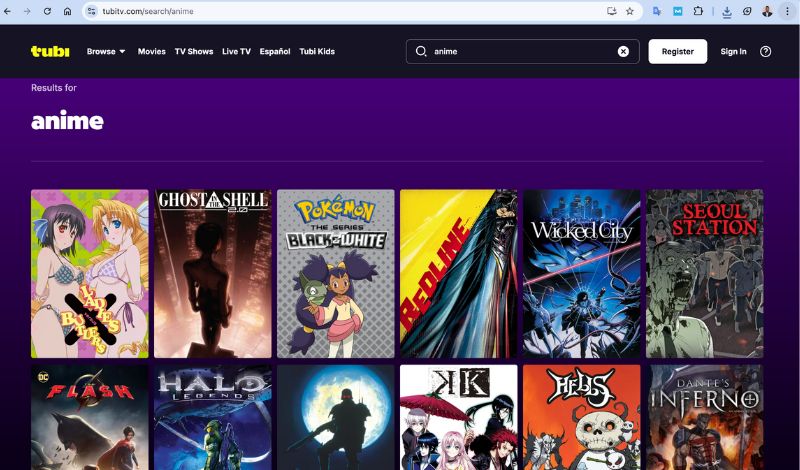800x470 pixels.
Task: Open the Seoul Station poster
Action: pos(705,274)
